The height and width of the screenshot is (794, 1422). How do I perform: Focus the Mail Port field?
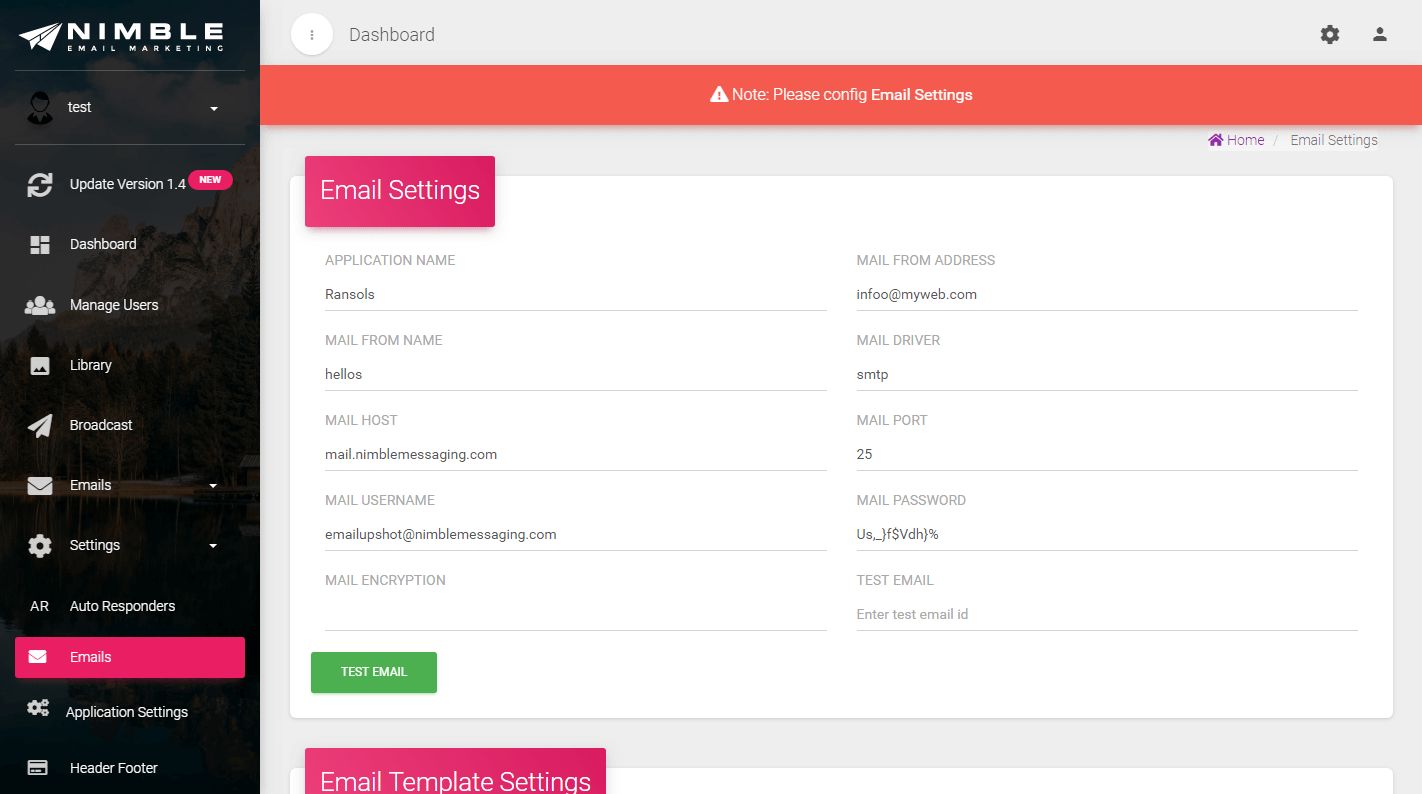[x=1107, y=455]
